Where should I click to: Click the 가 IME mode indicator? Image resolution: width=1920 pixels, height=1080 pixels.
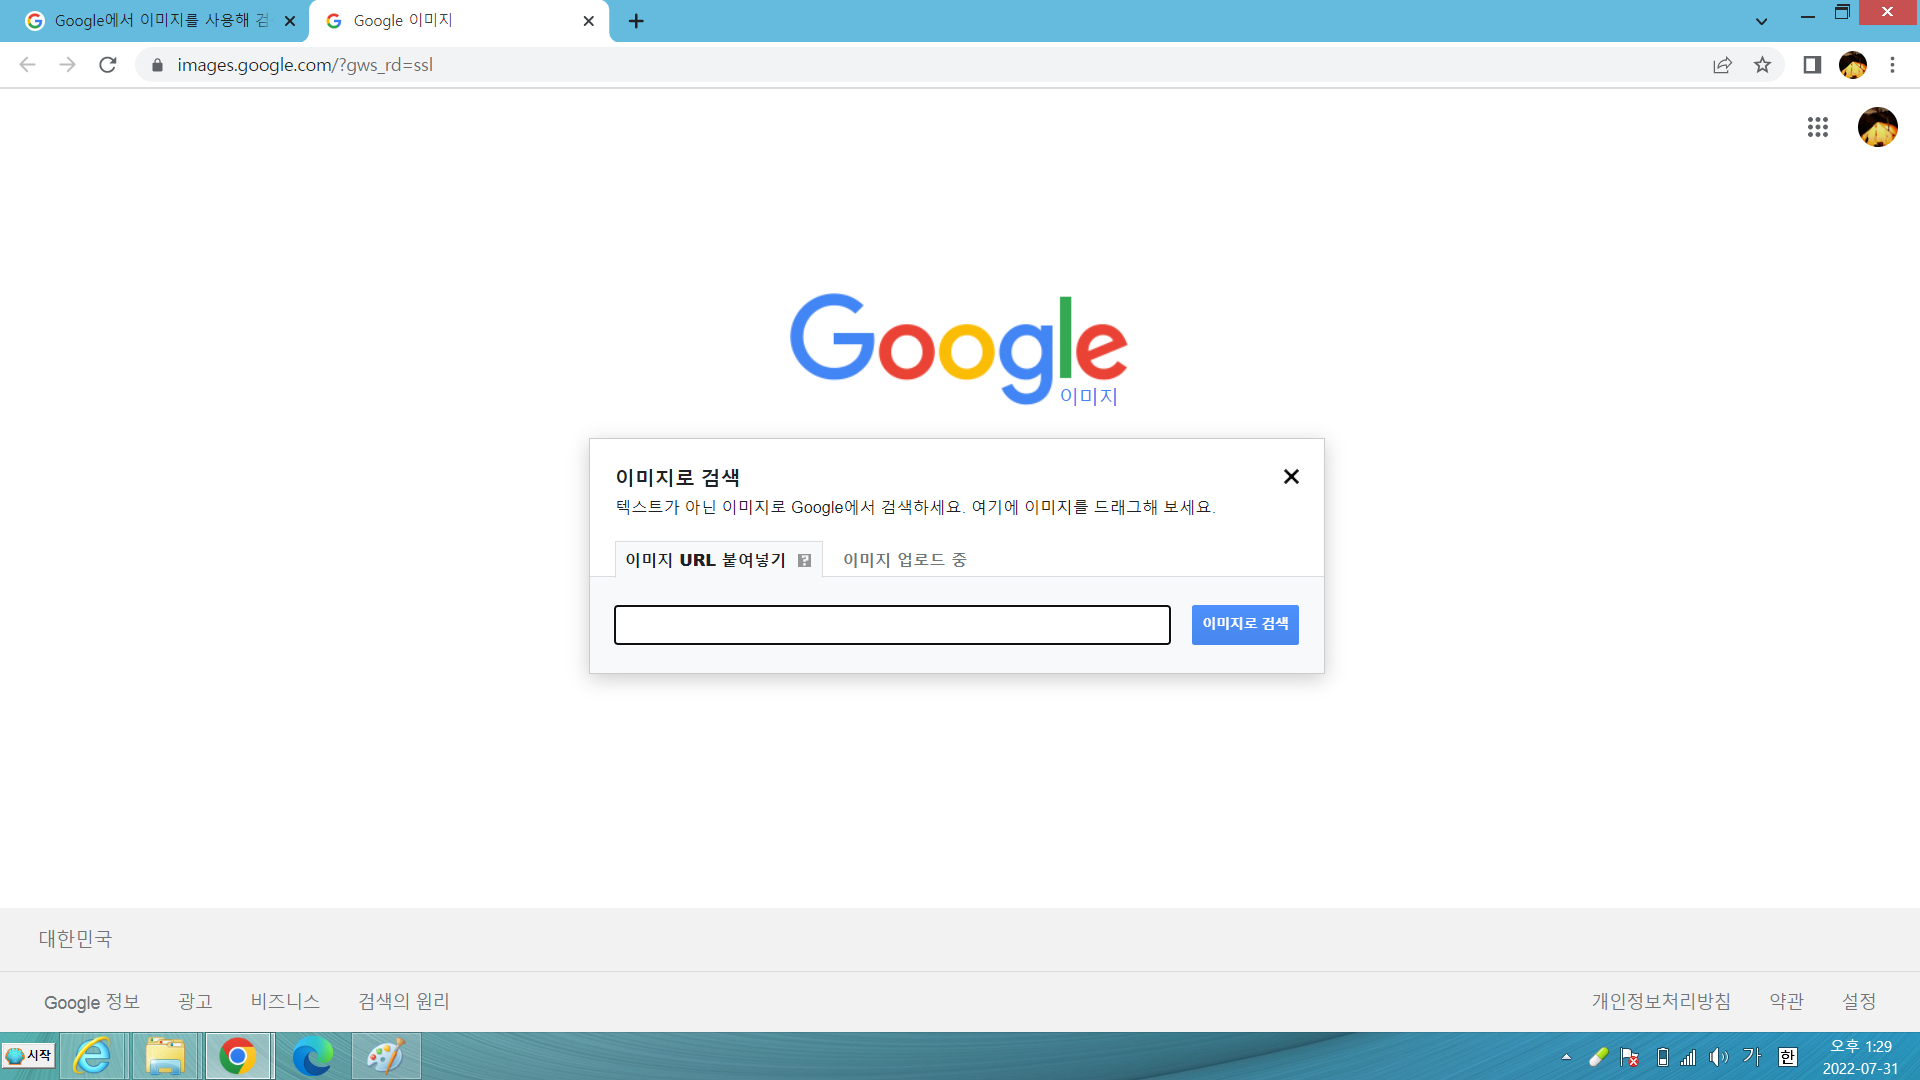click(x=1752, y=1057)
